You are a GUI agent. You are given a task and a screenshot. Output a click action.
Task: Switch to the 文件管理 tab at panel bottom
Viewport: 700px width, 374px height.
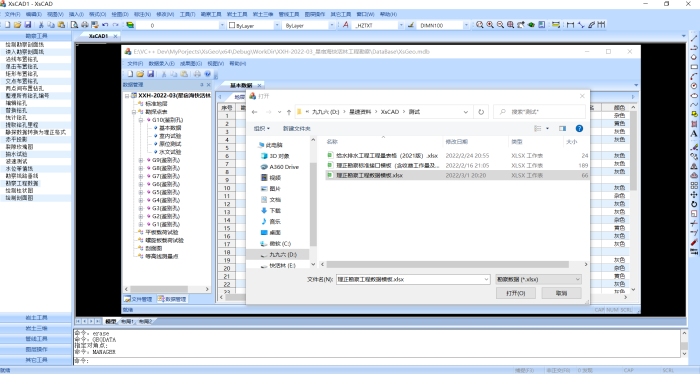point(138,299)
